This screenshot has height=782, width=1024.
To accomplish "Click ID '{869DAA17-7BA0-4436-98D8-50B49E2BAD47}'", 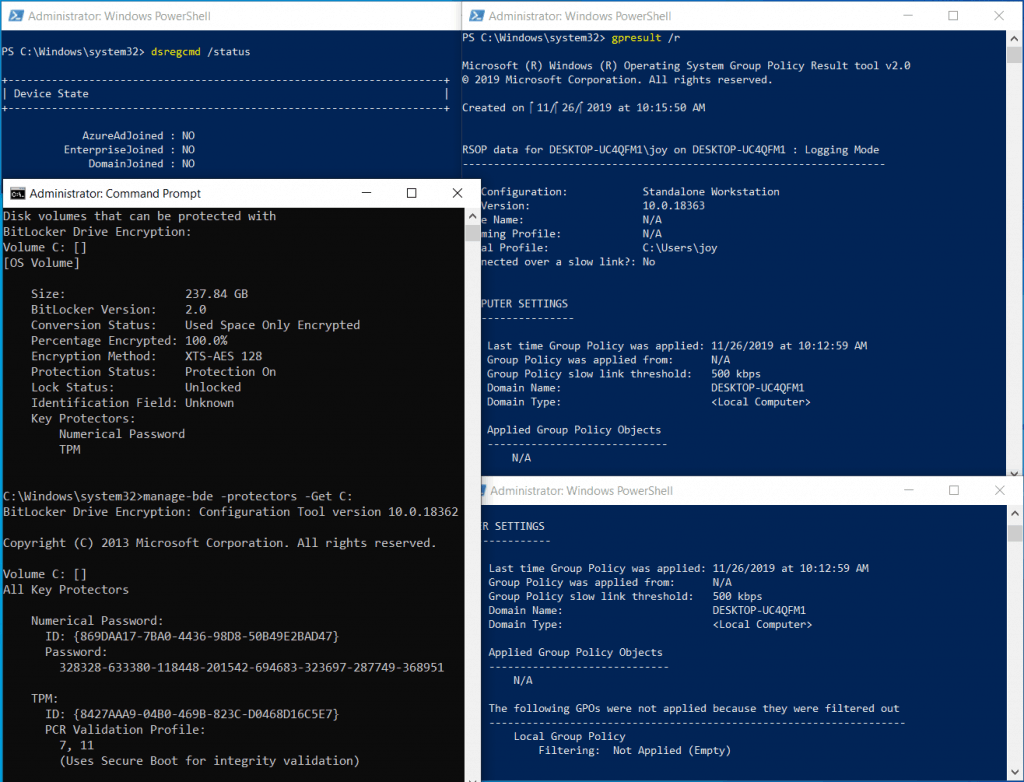I will [x=206, y=636].
